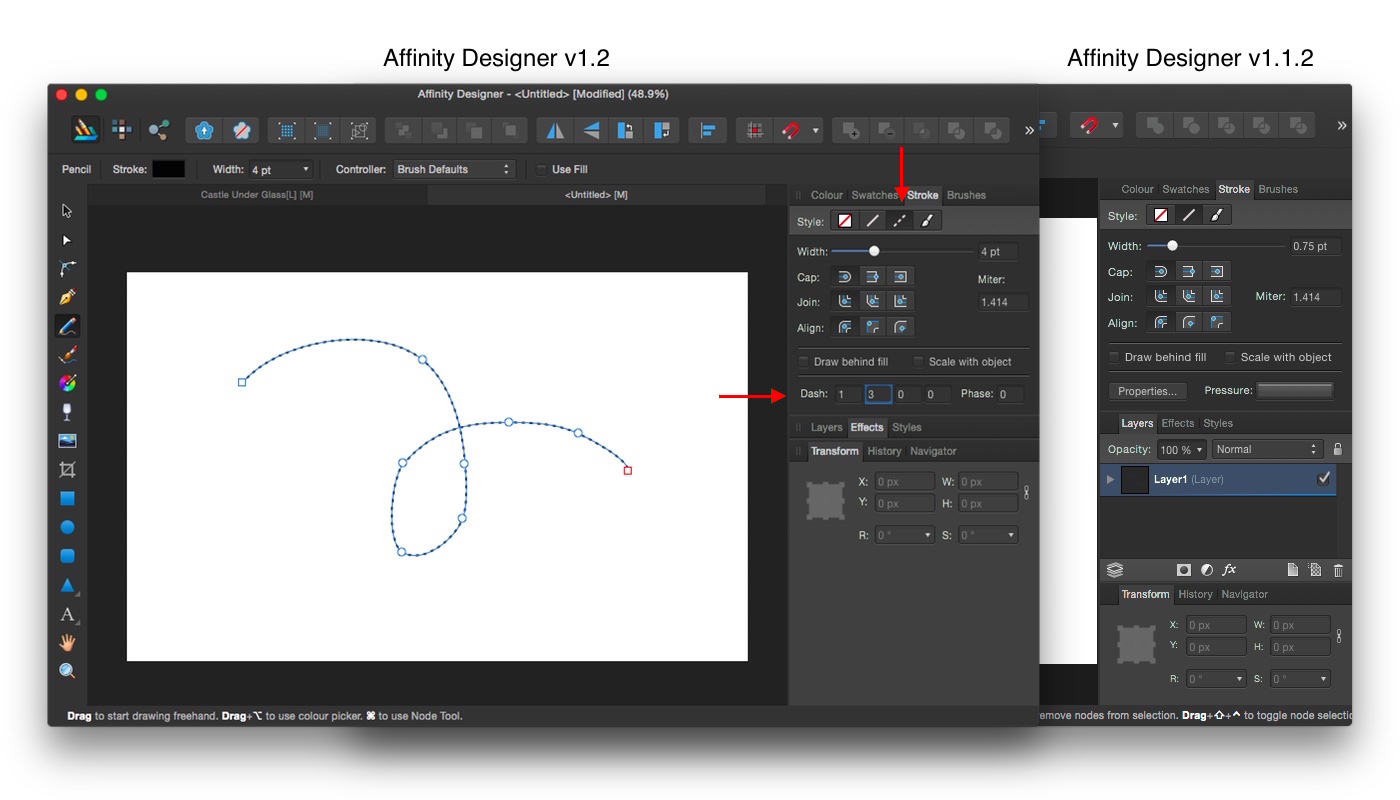The height and width of the screenshot is (800, 1400).
Task: Click the Pressure curve button in v1.1.2
Action: (1295, 390)
